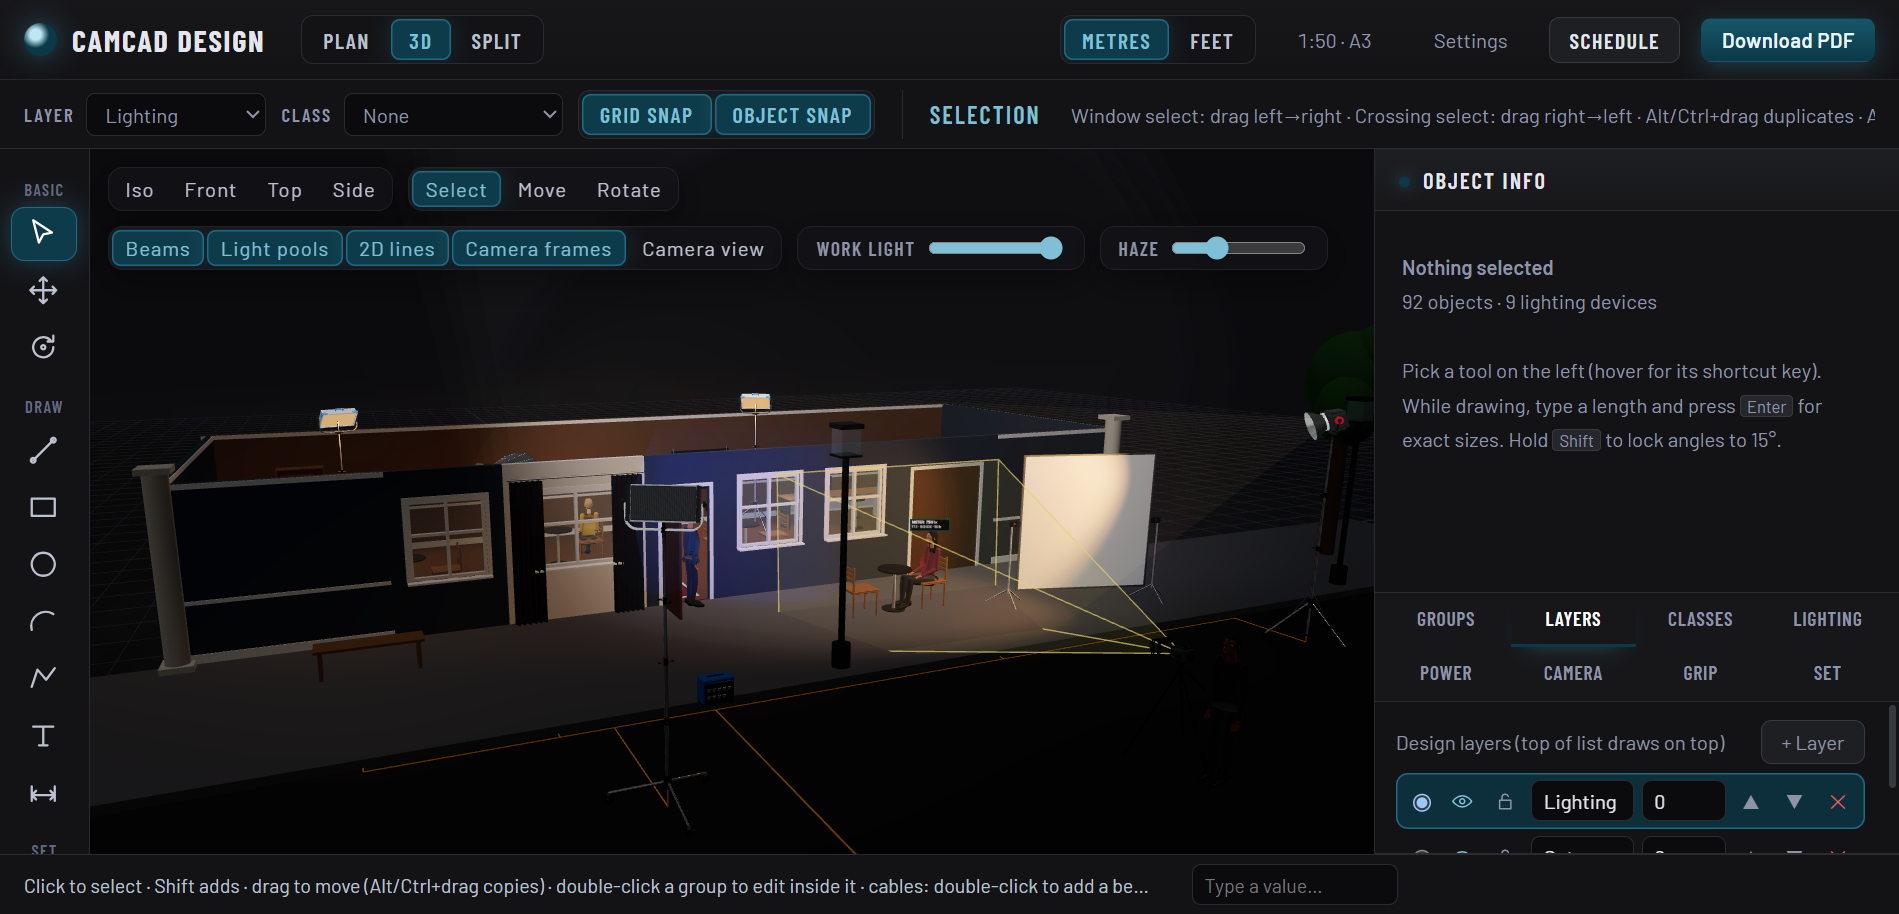Toggle 2D lines display

coord(397,249)
